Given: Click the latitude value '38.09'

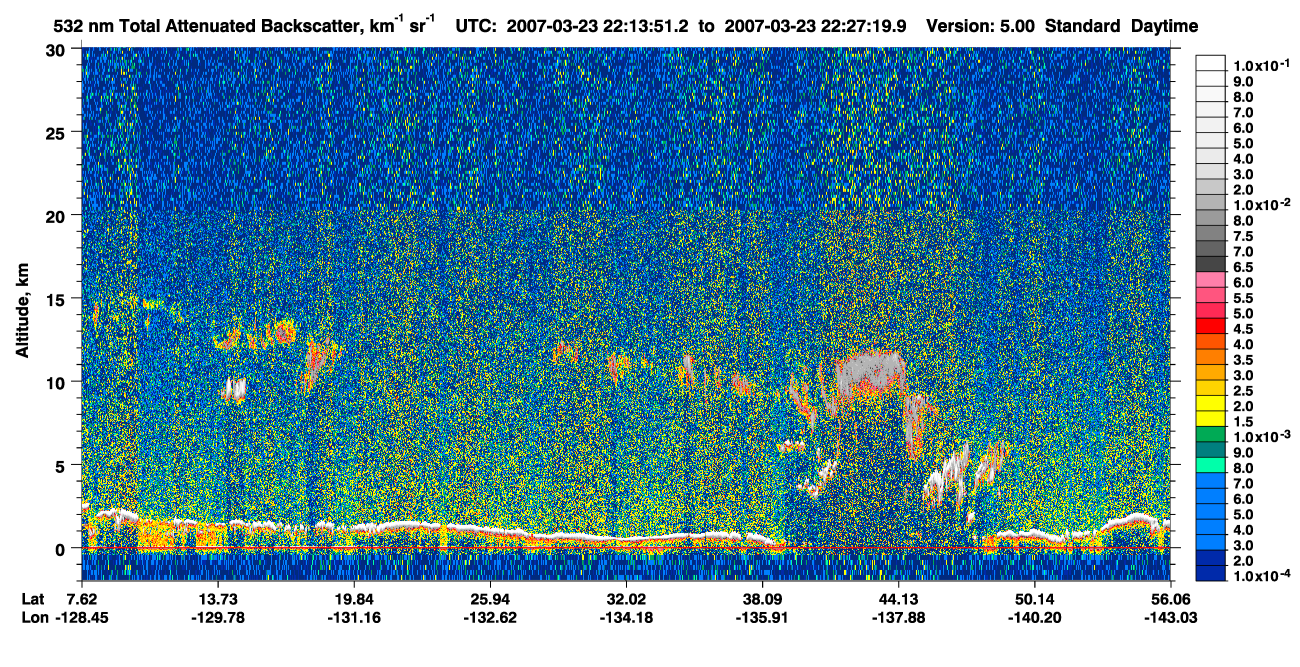Looking at the screenshot, I should pyautogui.click(x=762, y=598).
